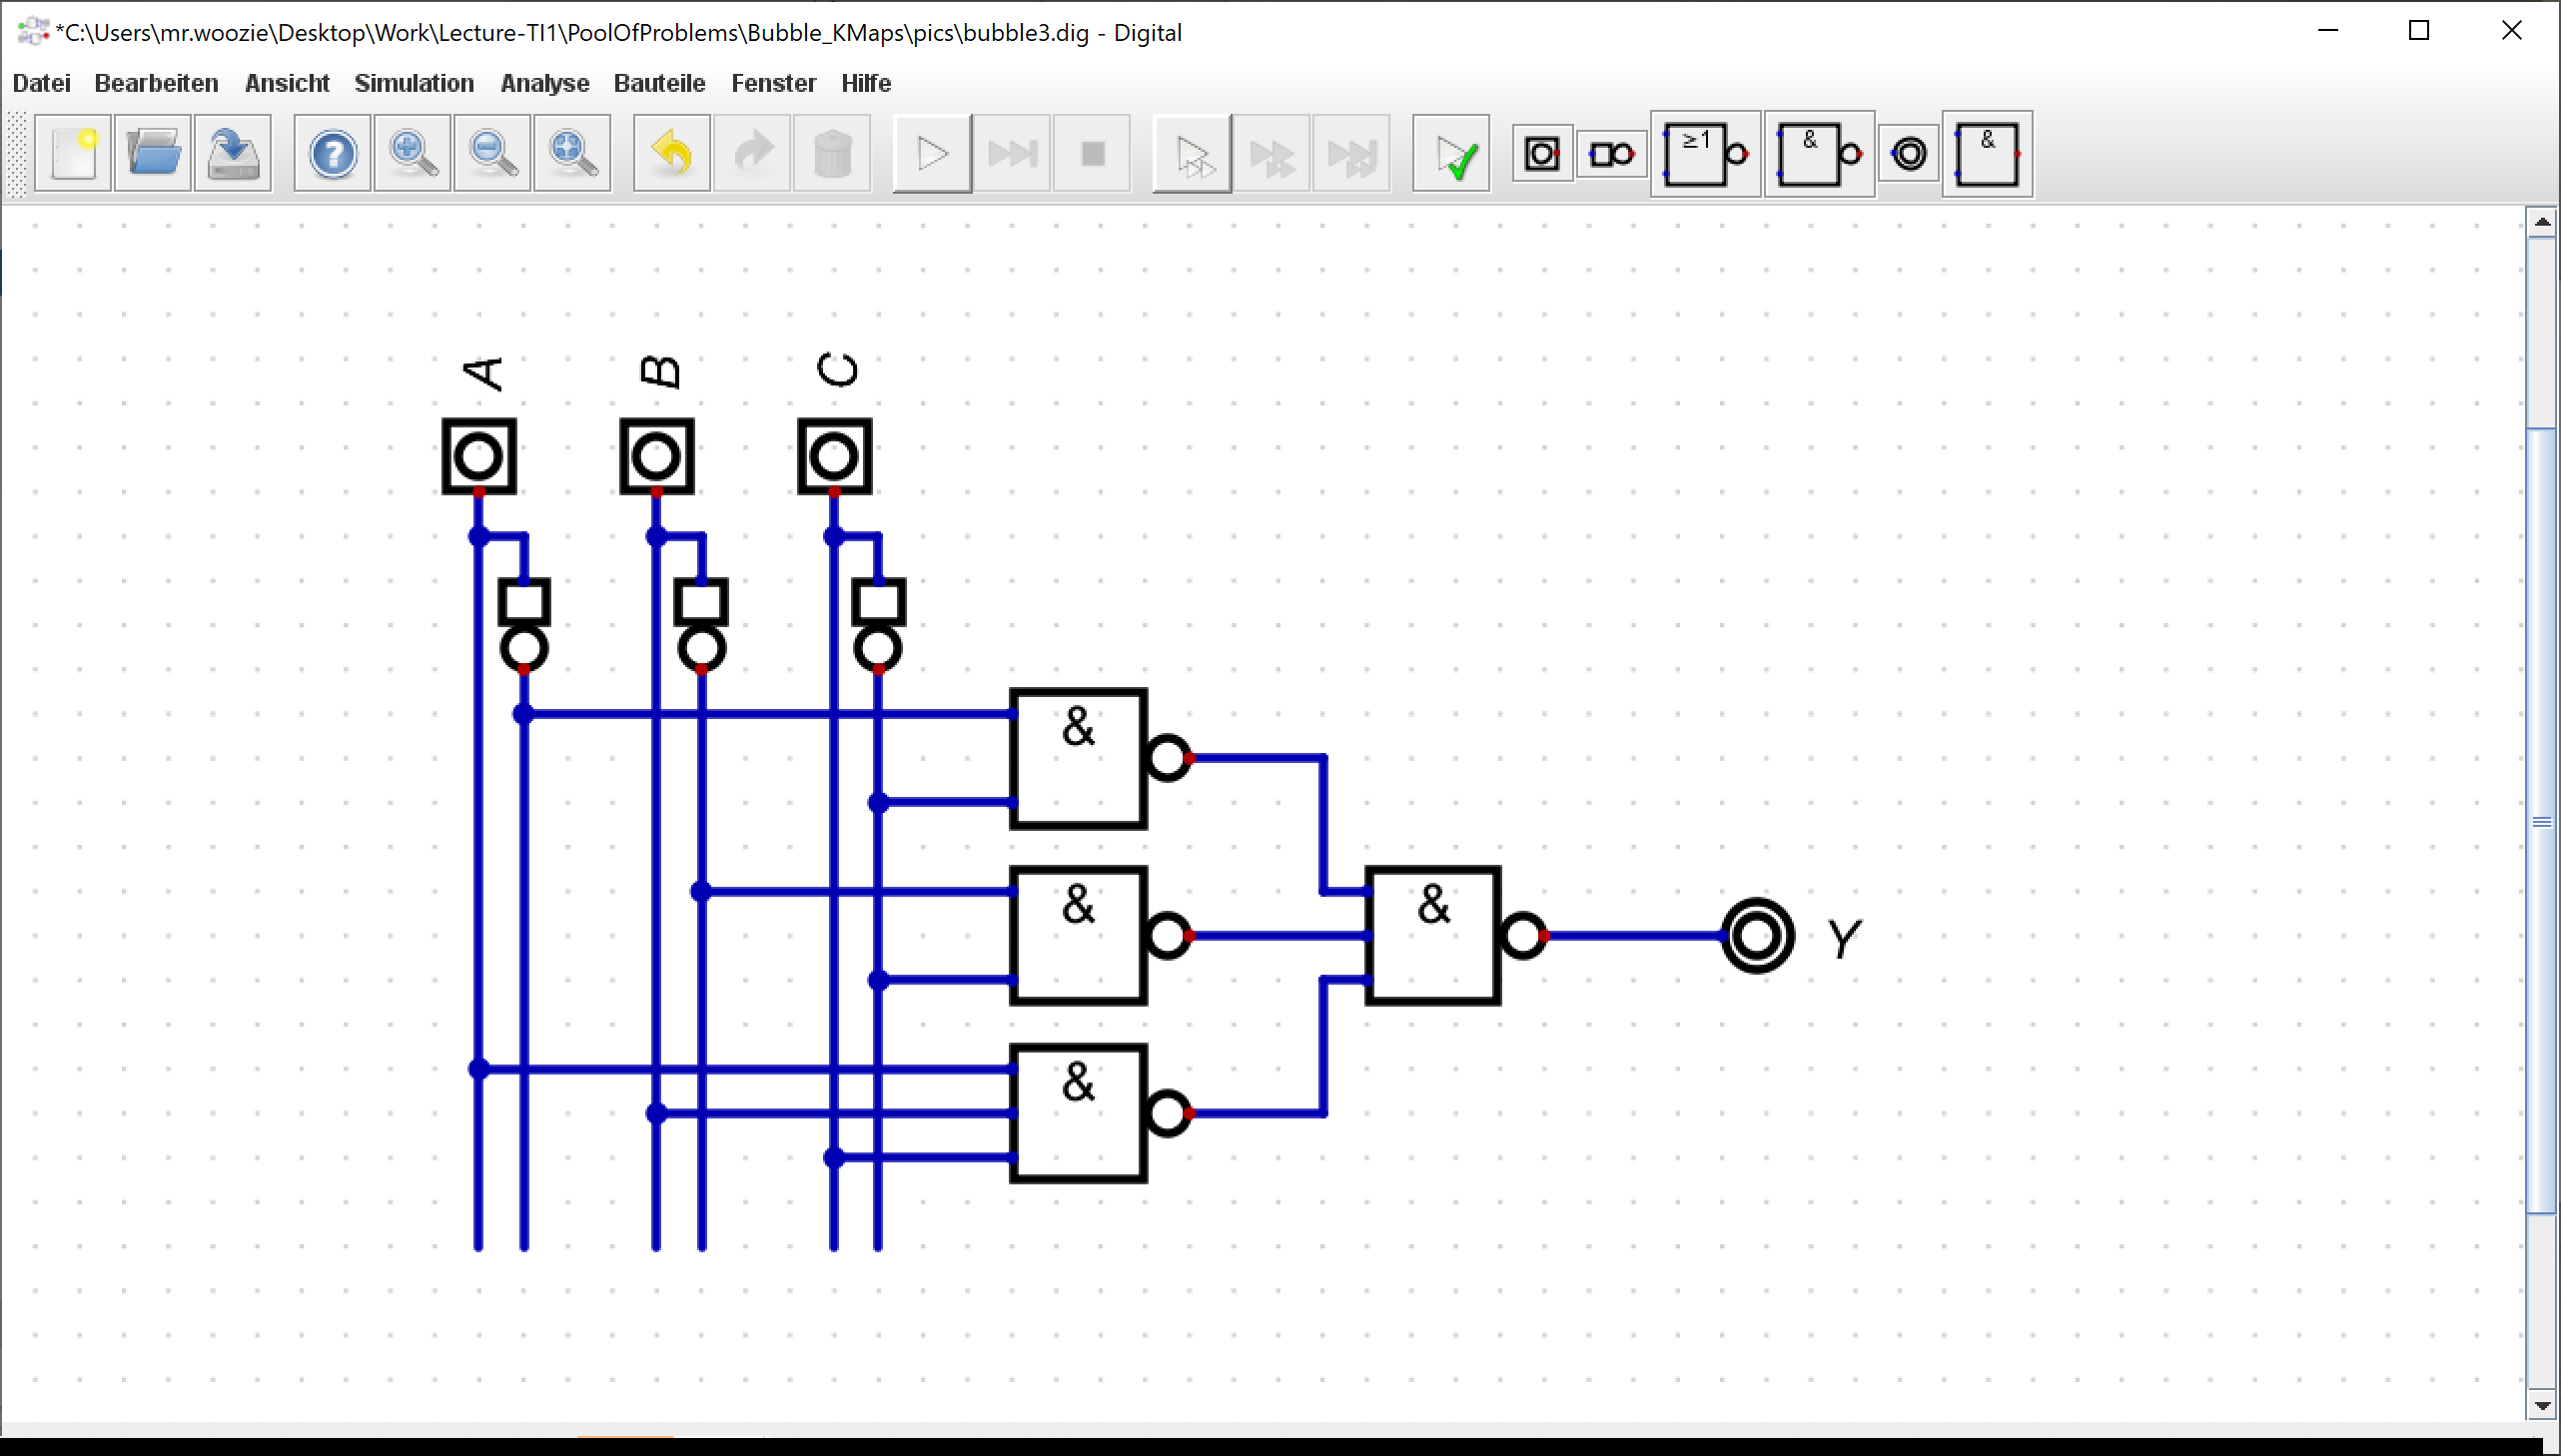Start the simulation
This screenshot has height=1456, width=2561.
coord(932,154)
